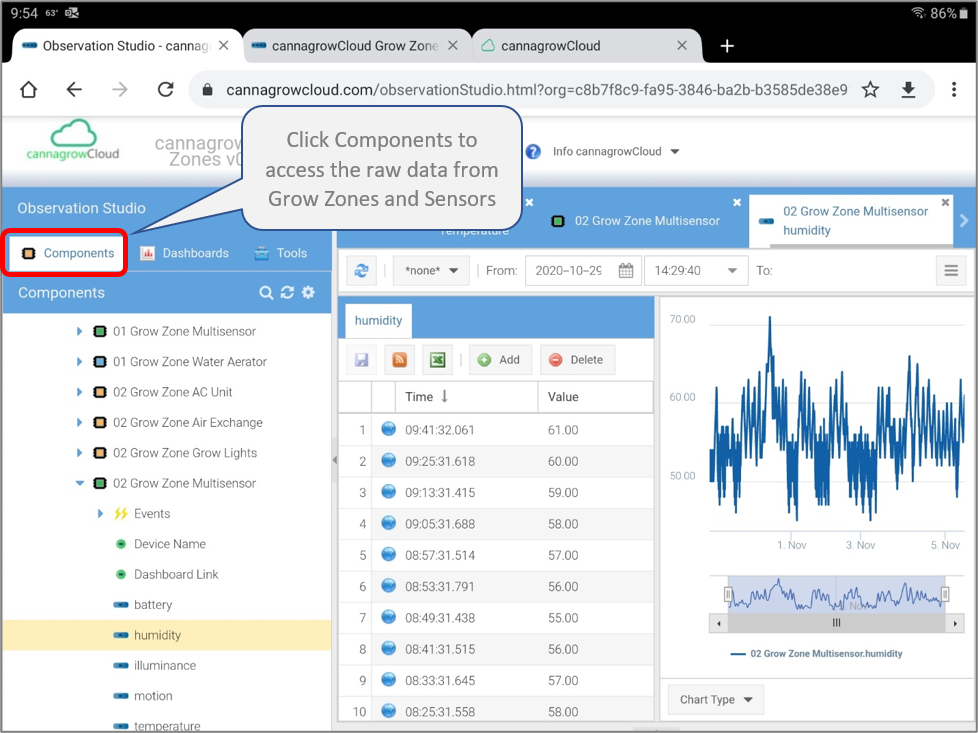The width and height of the screenshot is (978, 733).
Task: Open the hamburger menu at toolbar right
Action: (x=951, y=271)
